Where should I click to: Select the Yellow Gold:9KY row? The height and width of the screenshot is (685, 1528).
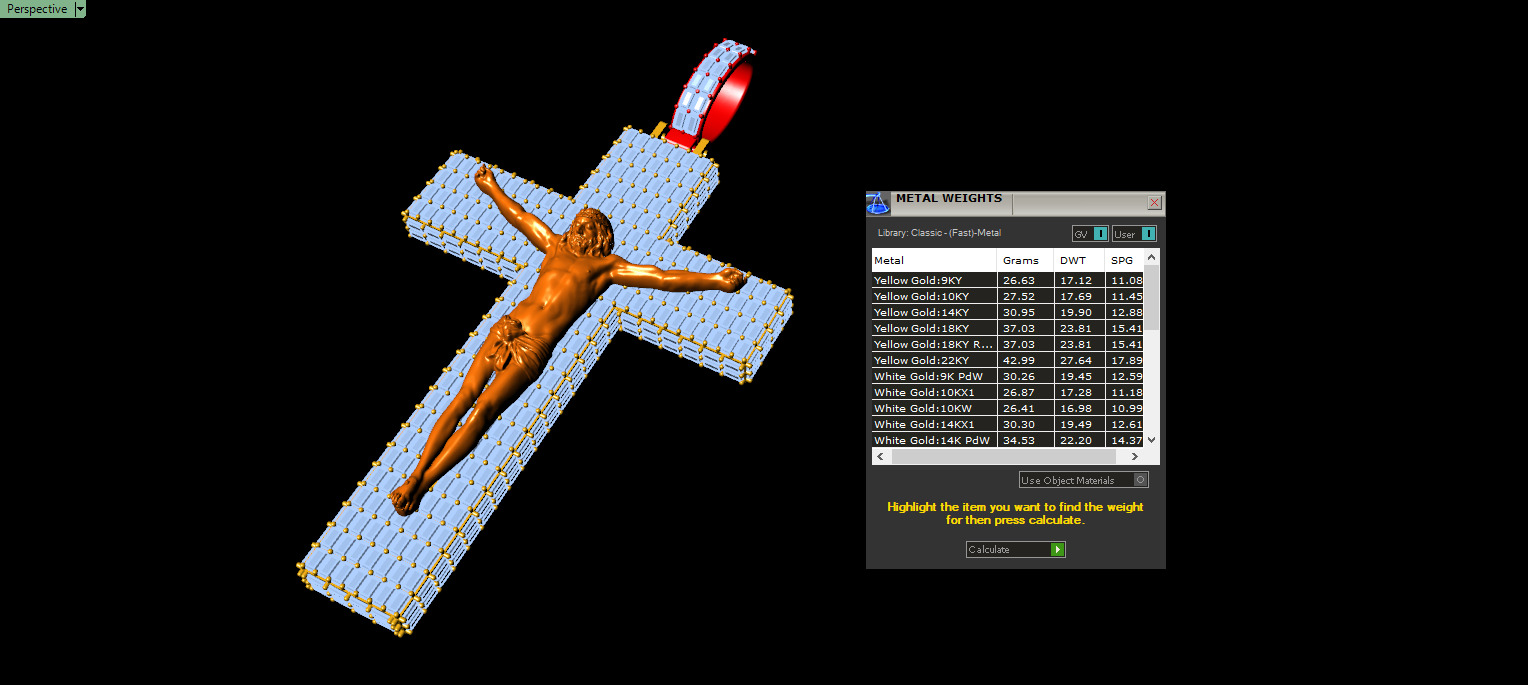point(1008,280)
